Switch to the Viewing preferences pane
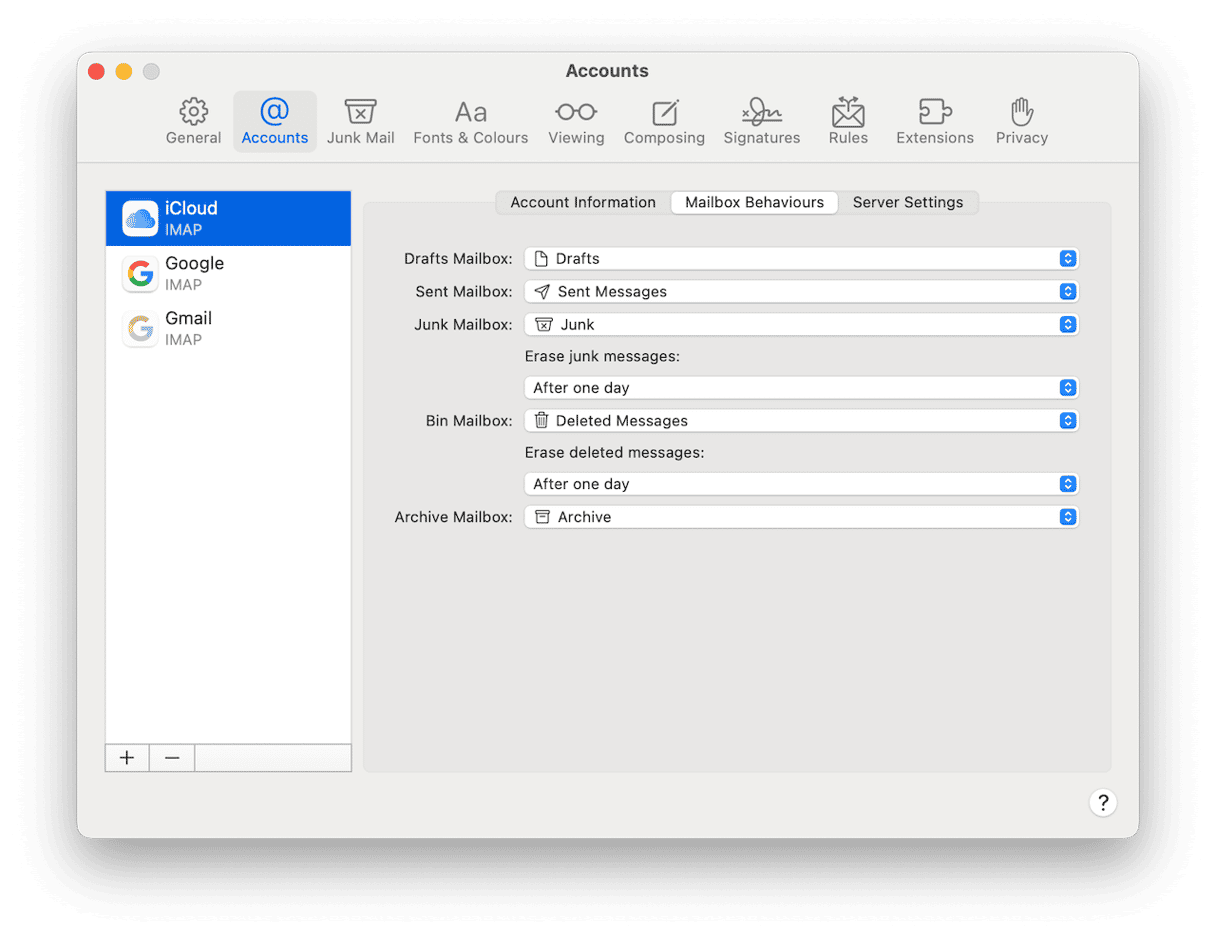The image size is (1216, 940). 576,122
